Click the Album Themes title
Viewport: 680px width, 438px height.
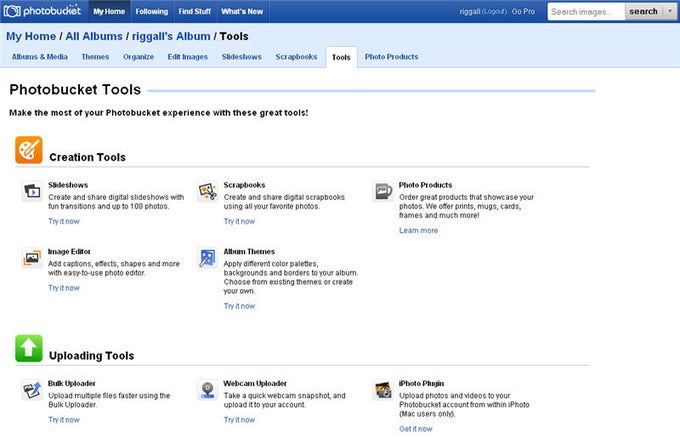click(249, 252)
